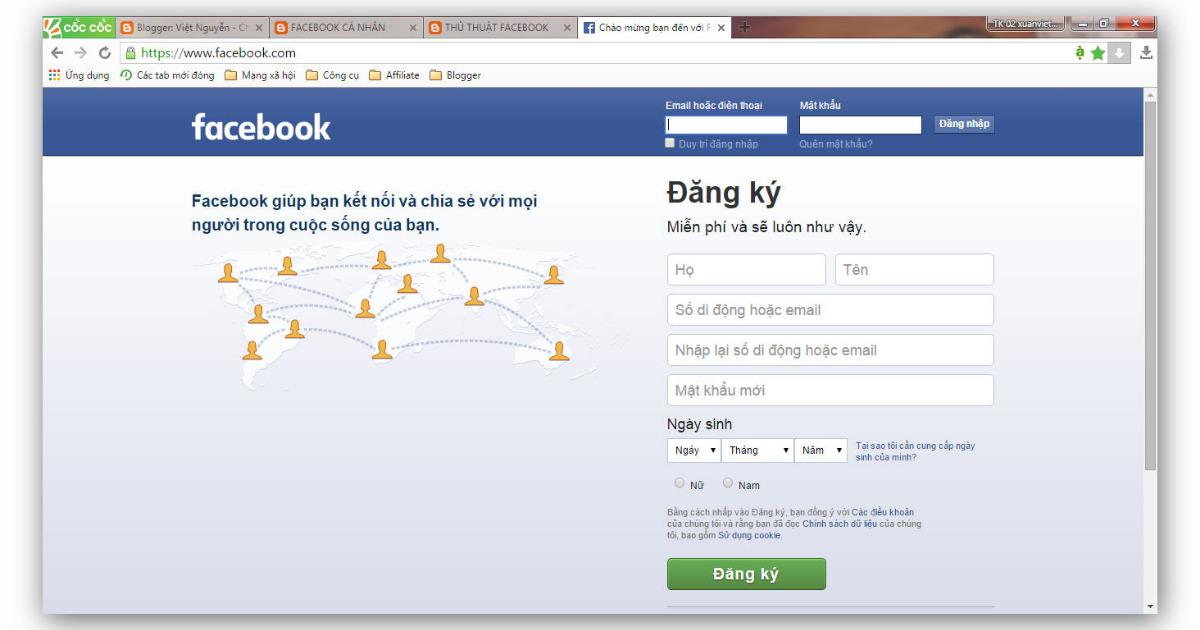
Task: Click the green Đăng ký signup button
Action: pos(746,573)
